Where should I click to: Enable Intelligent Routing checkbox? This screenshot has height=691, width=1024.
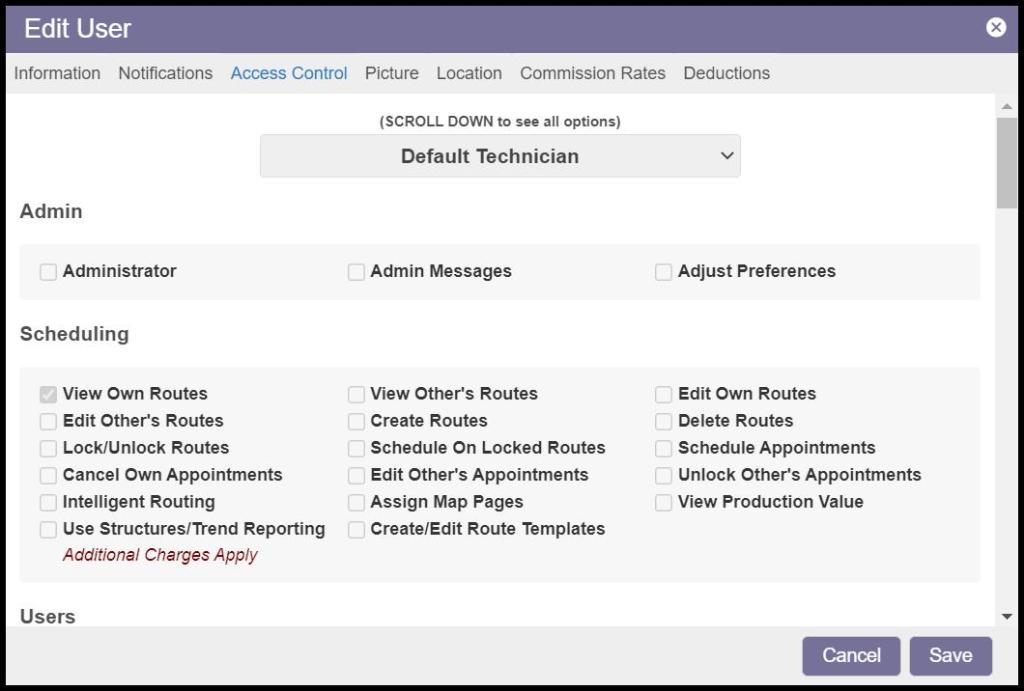coord(48,502)
